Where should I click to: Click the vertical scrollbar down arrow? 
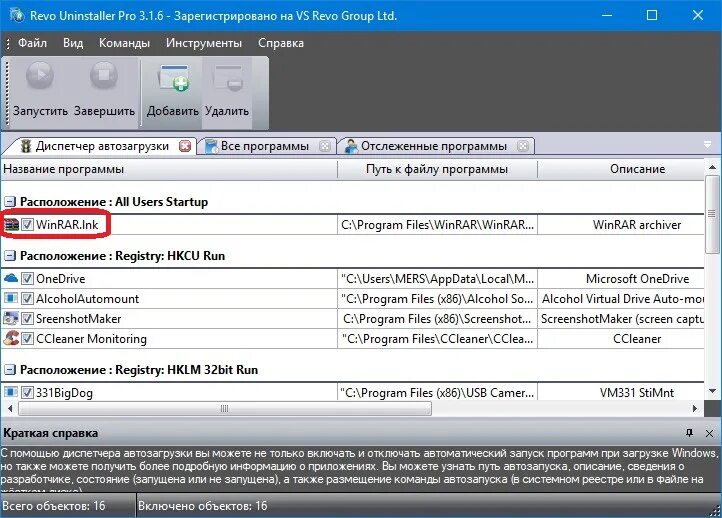[712, 392]
